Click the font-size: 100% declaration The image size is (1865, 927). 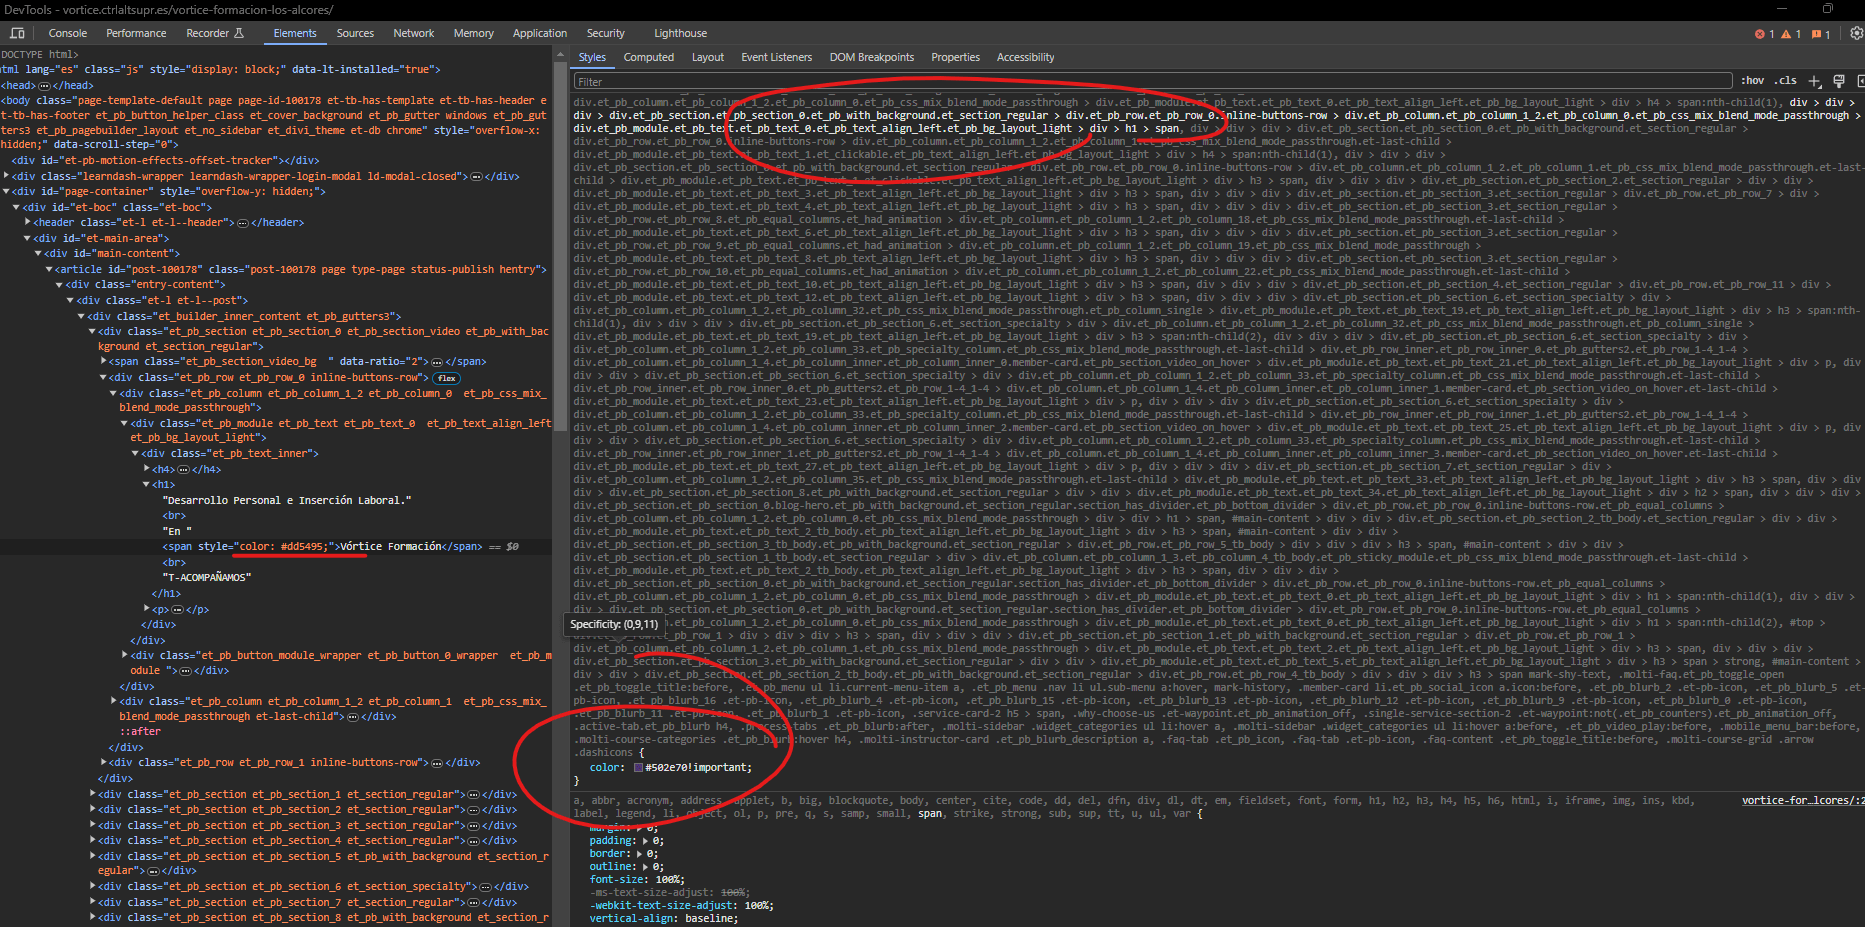point(637,880)
